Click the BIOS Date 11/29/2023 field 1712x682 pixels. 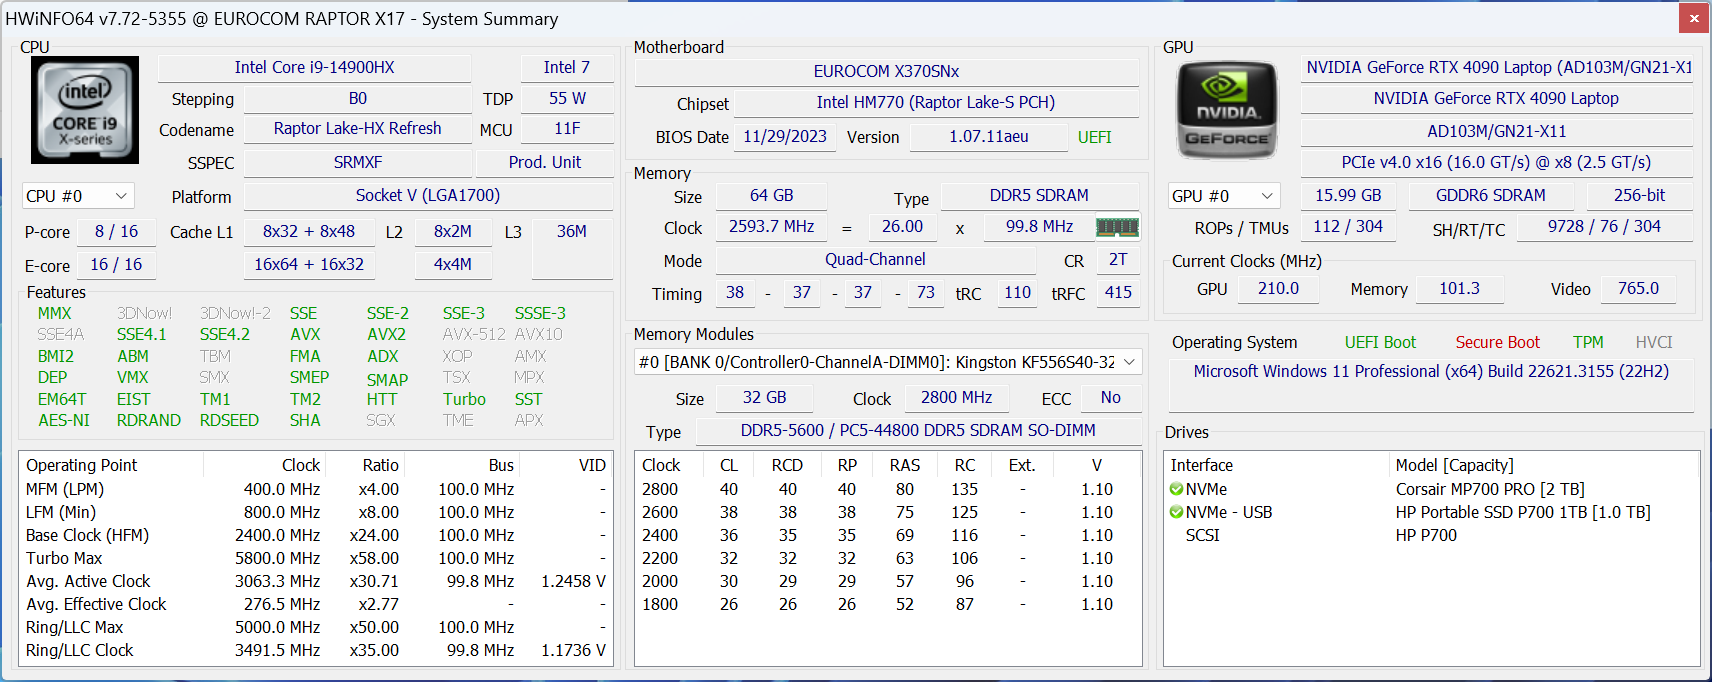(x=785, y=136)
